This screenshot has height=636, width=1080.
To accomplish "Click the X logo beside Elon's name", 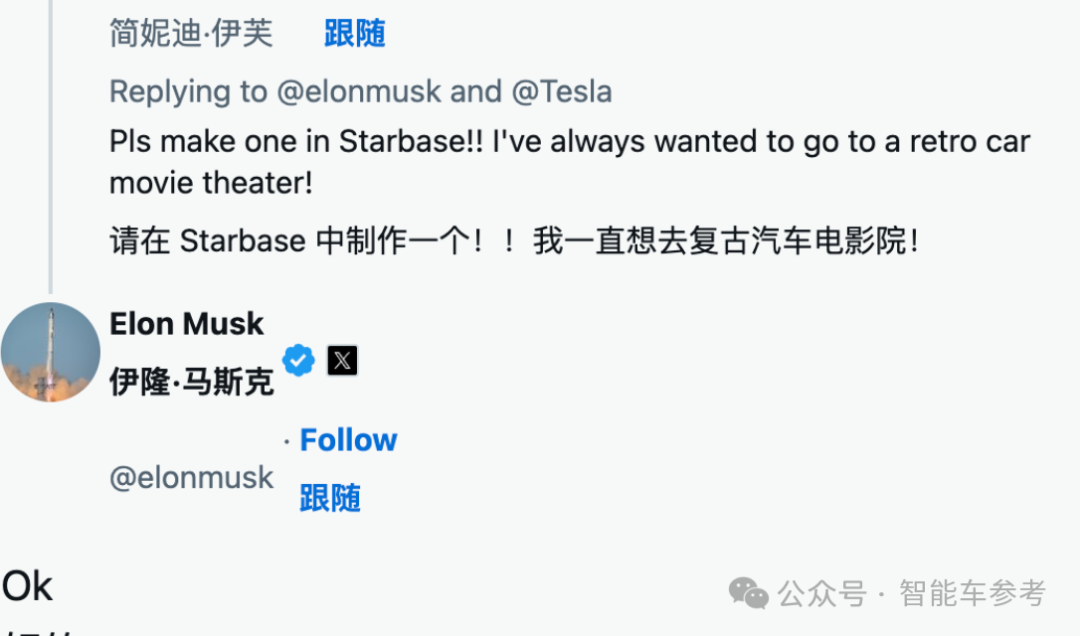I will coord(342,360).
